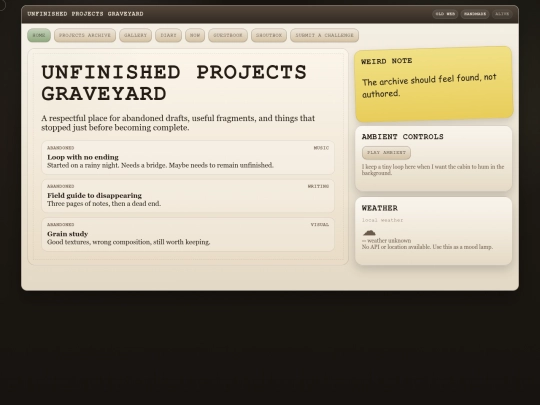Click the large Unfinished Projects Graveyard heading

[x=174, y=83]
